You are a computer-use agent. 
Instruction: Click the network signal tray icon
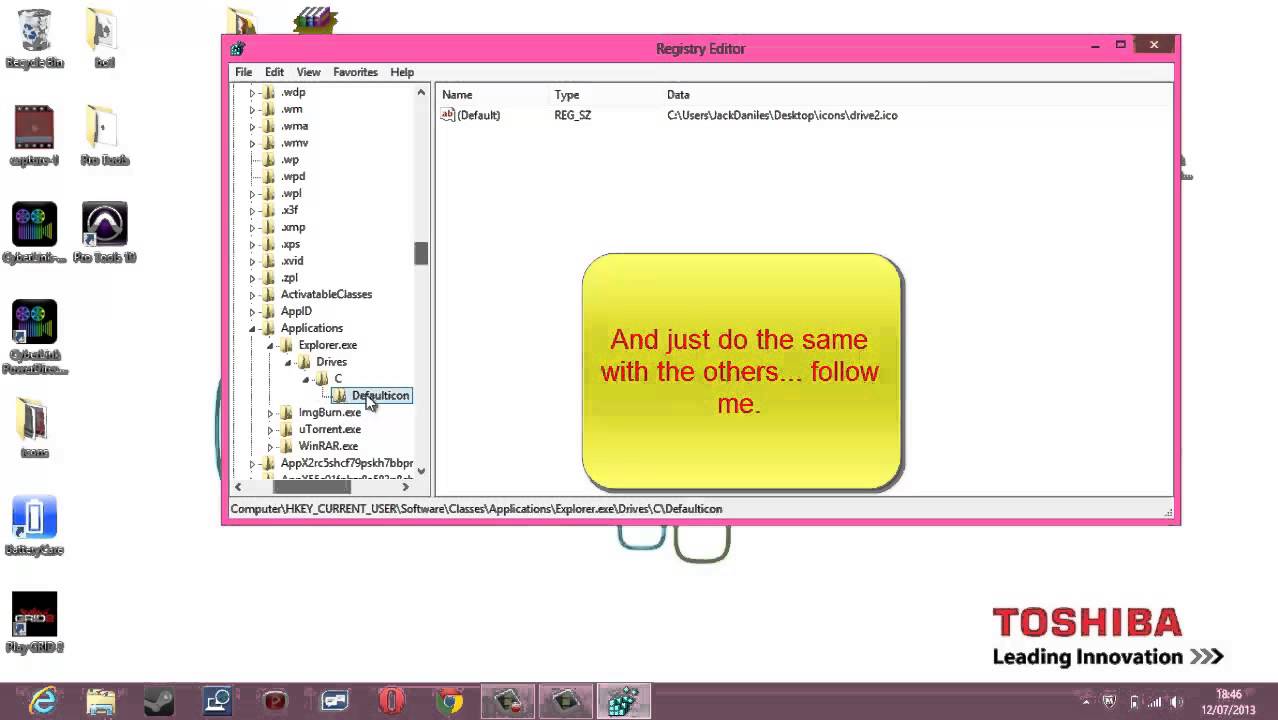1155,702
